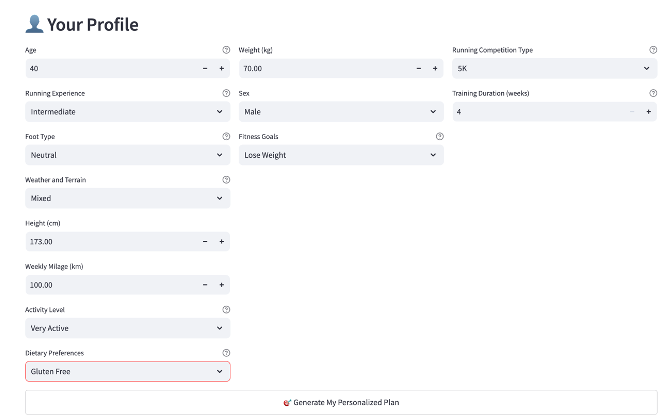Increase Height with the plus button
The width and height of the screenshot is (668, 420).
(x=221, y=242)
